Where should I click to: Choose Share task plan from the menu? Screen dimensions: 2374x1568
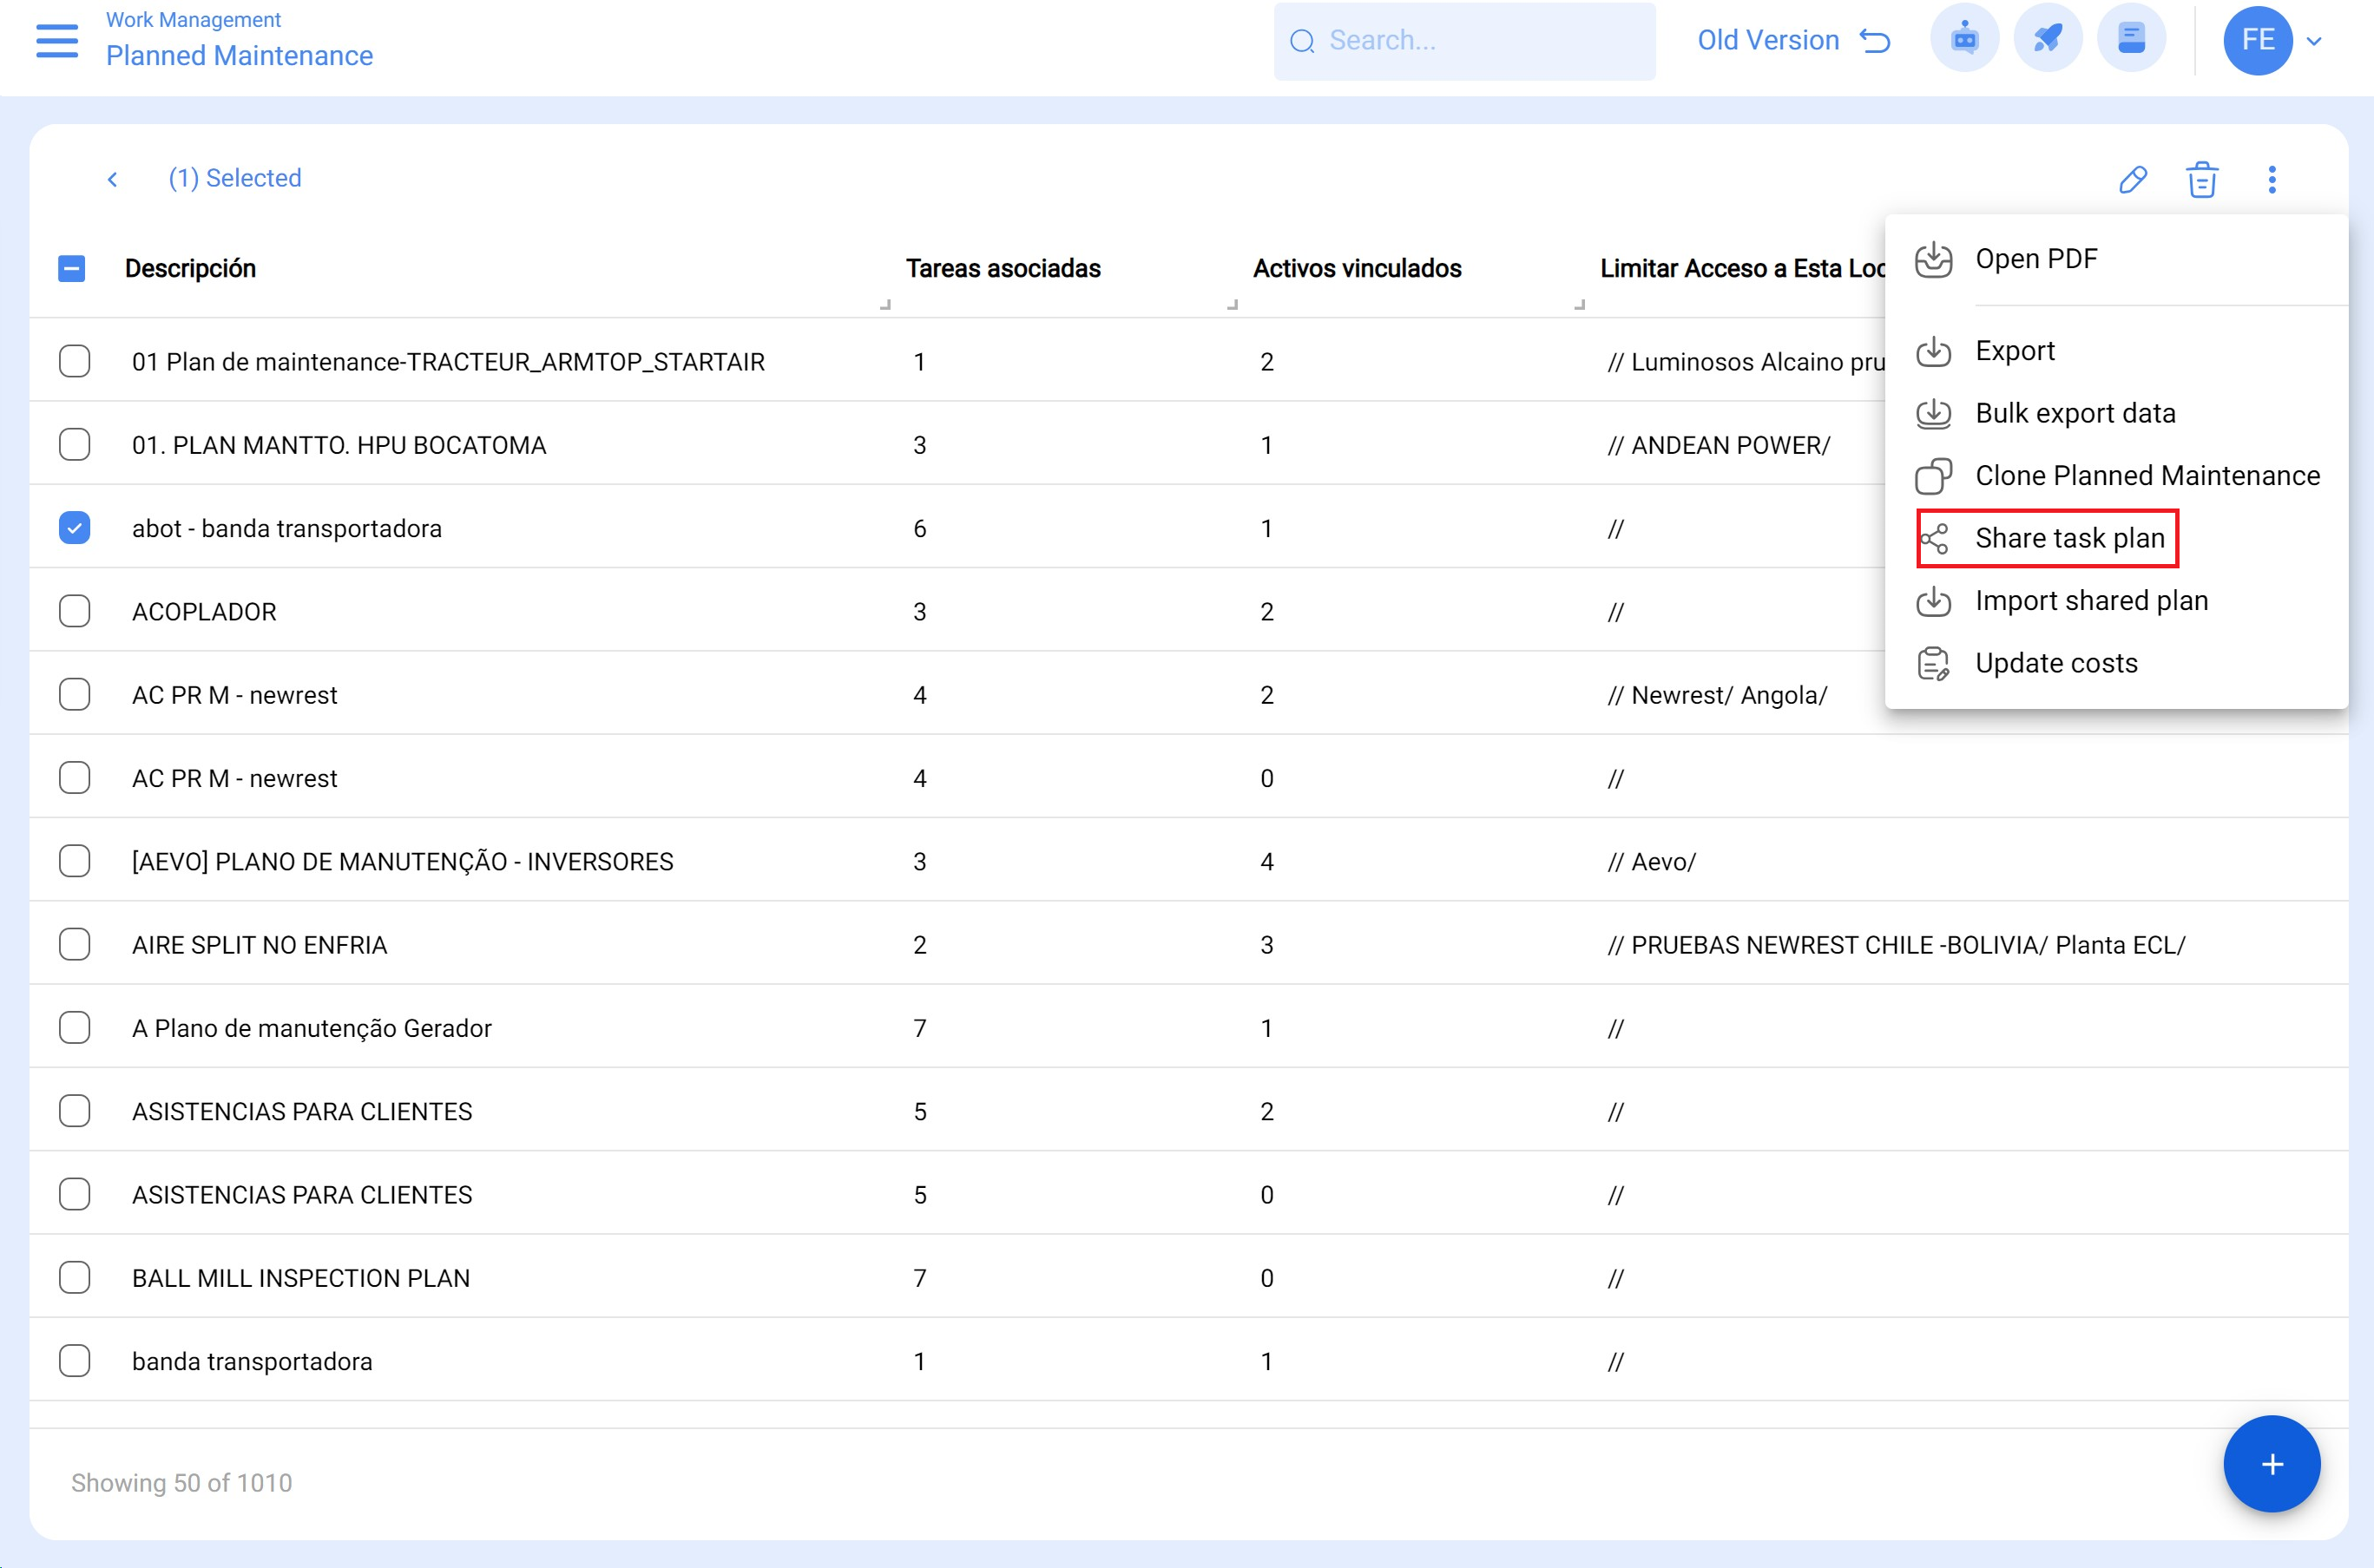click(x=2070, y=538)
